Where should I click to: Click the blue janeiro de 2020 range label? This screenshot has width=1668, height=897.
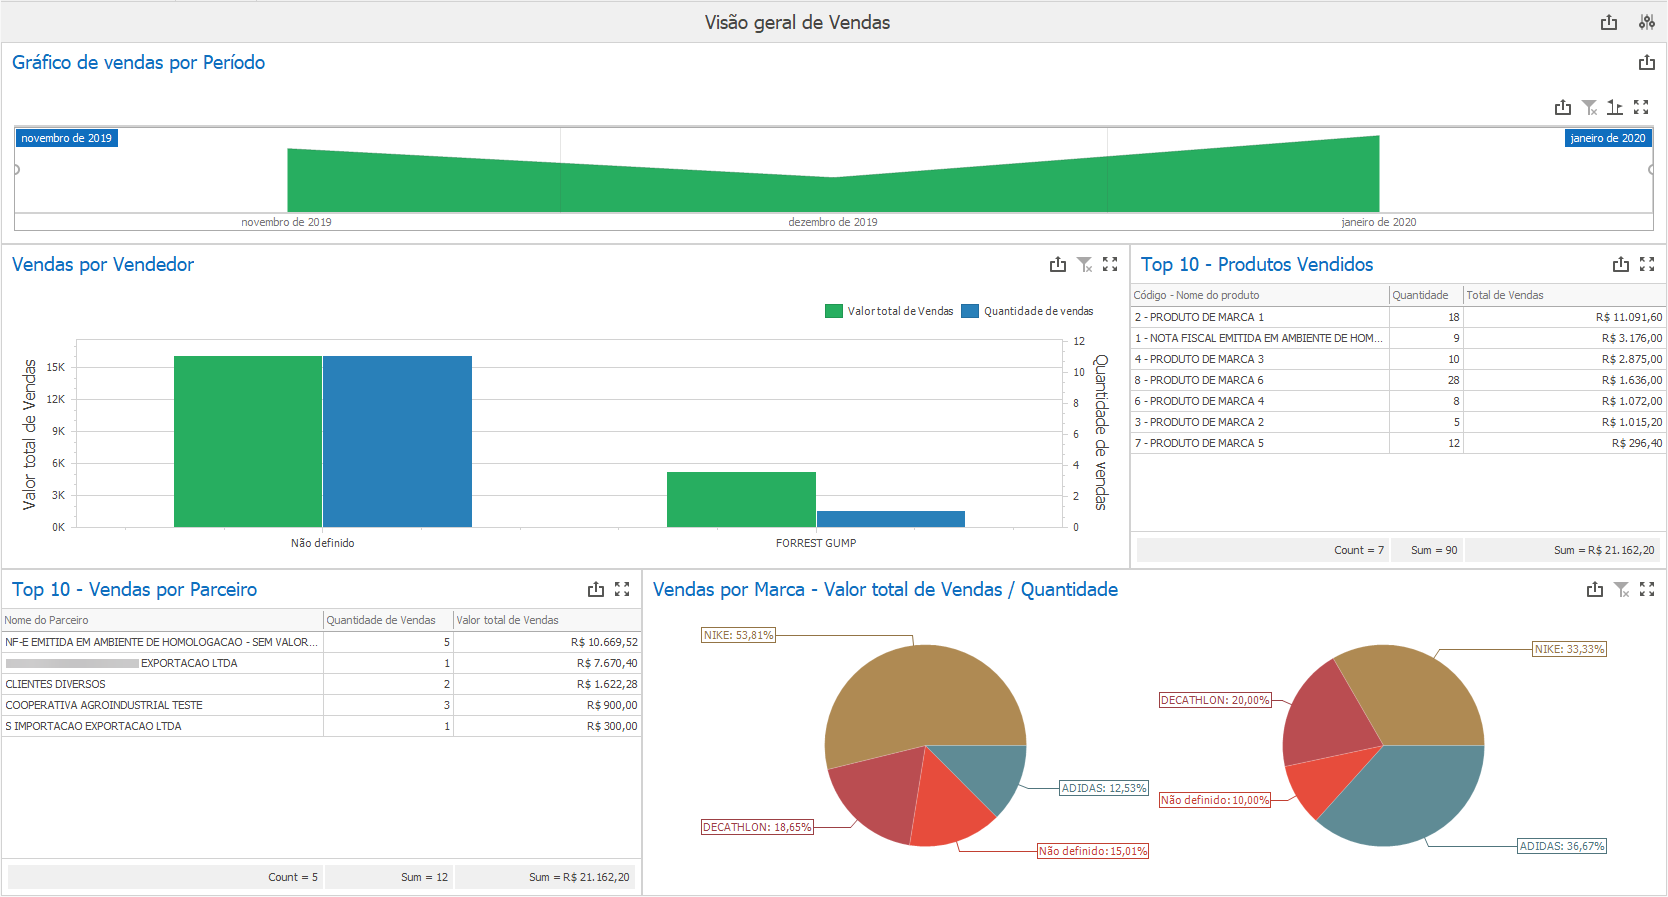(x=1608, y=138)
